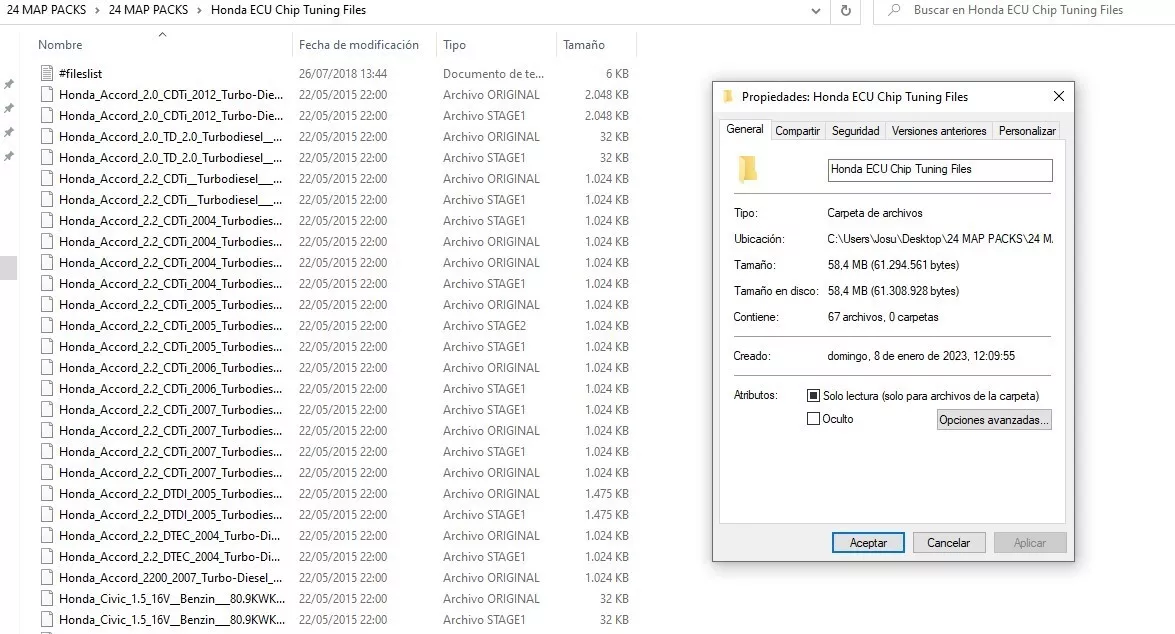Select Honda_Accord_2200_2007_Turbo-Diesel file name
The height and width of the screenshot is (634, 1175).
[x=171, y=578]
